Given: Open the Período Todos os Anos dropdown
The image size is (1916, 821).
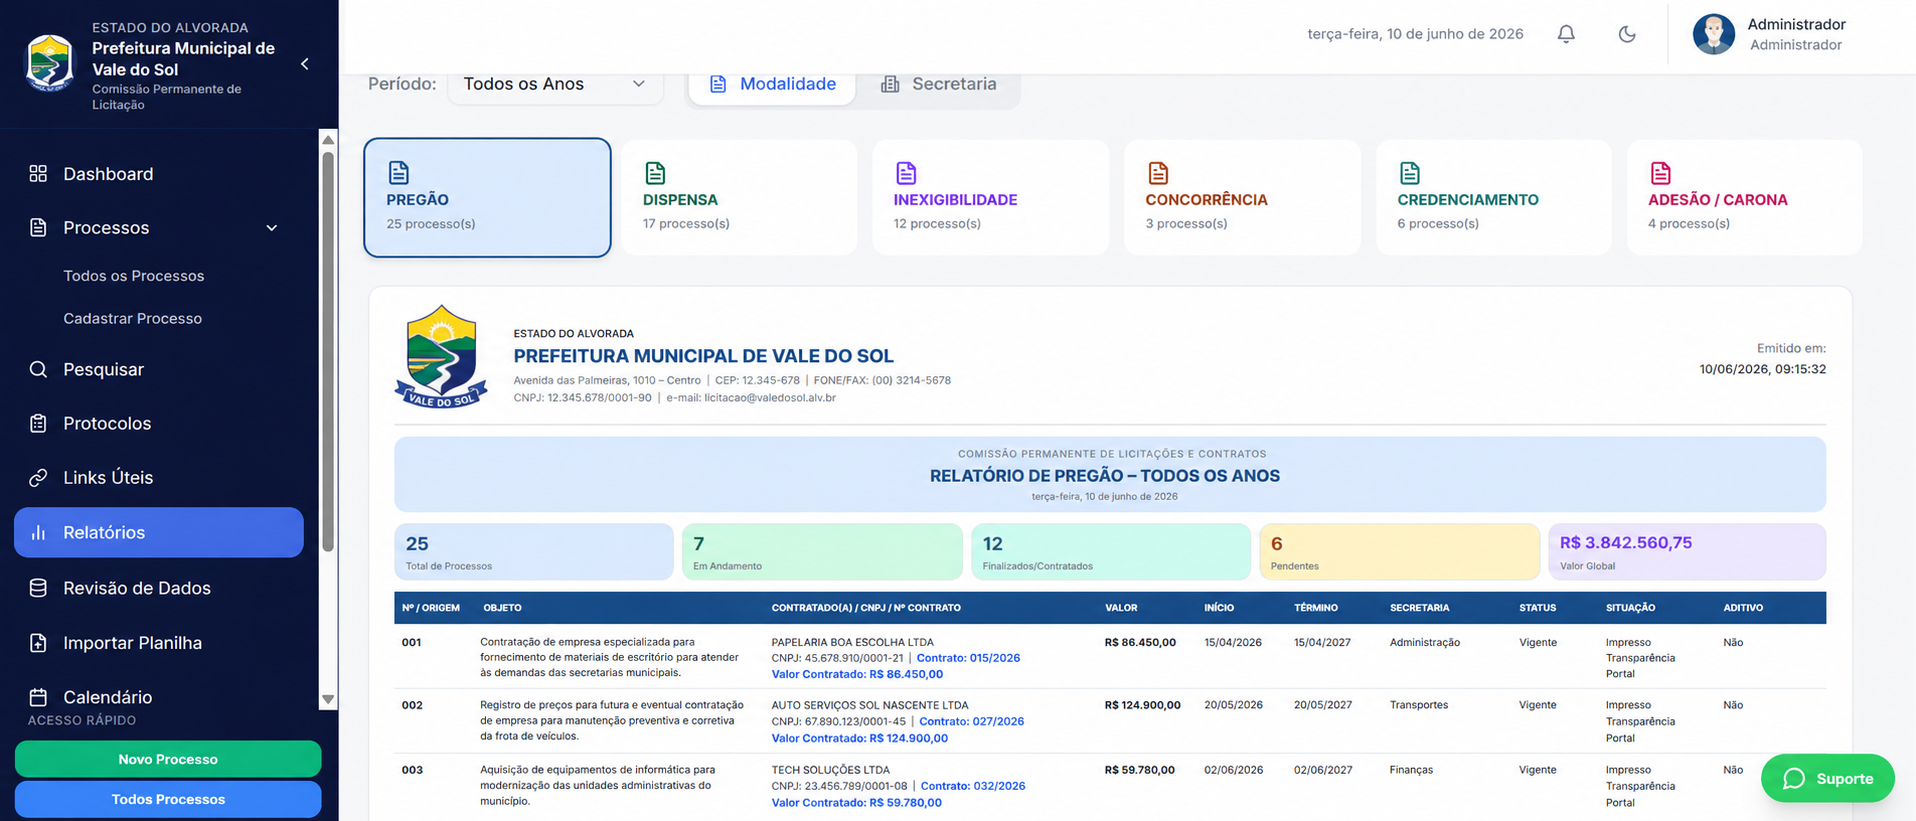Looking at the screenshot, I should [x=555, y=84].
